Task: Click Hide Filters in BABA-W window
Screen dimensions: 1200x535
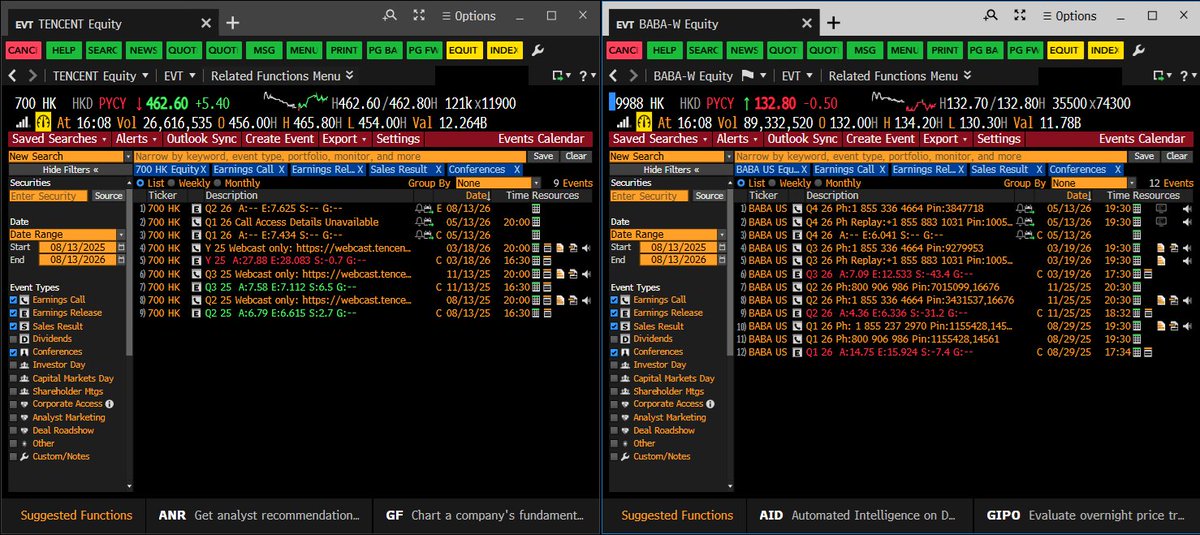Action: (669, 170)
